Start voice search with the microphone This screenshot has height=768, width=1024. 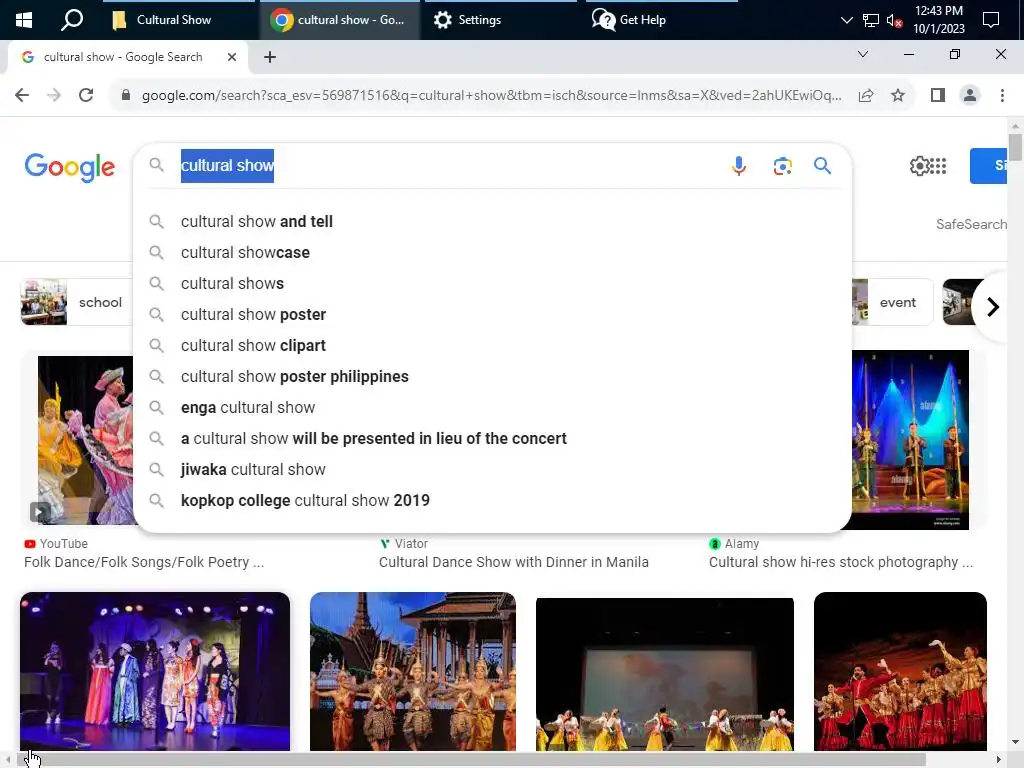pos(739,166)
